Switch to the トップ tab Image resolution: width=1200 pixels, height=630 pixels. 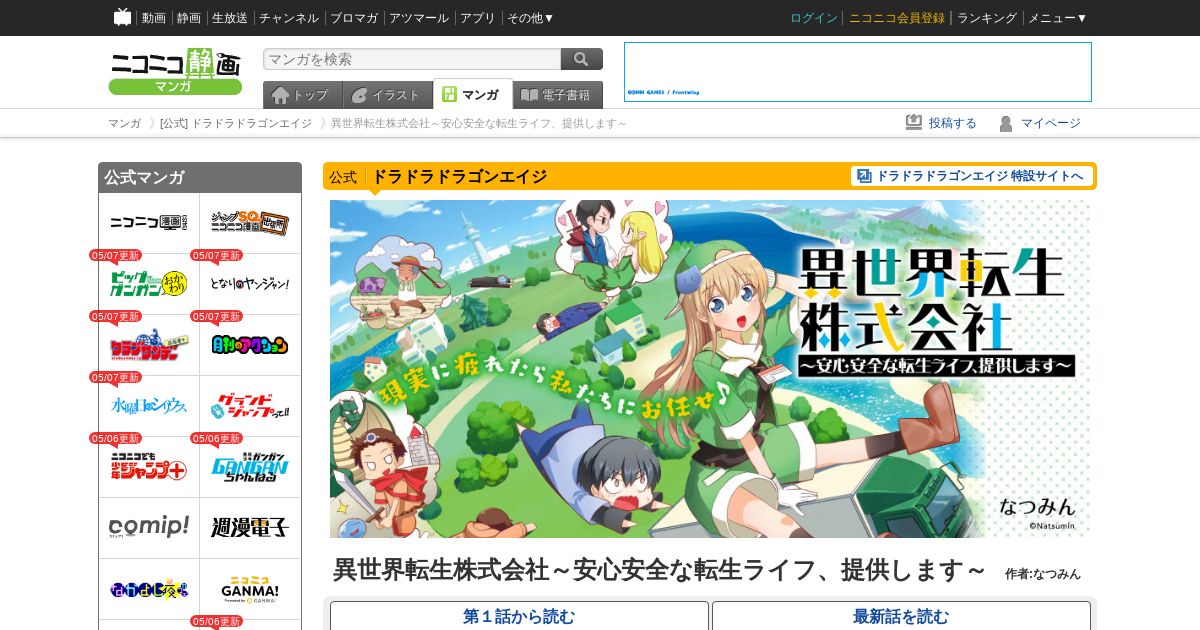click(302, 95)
